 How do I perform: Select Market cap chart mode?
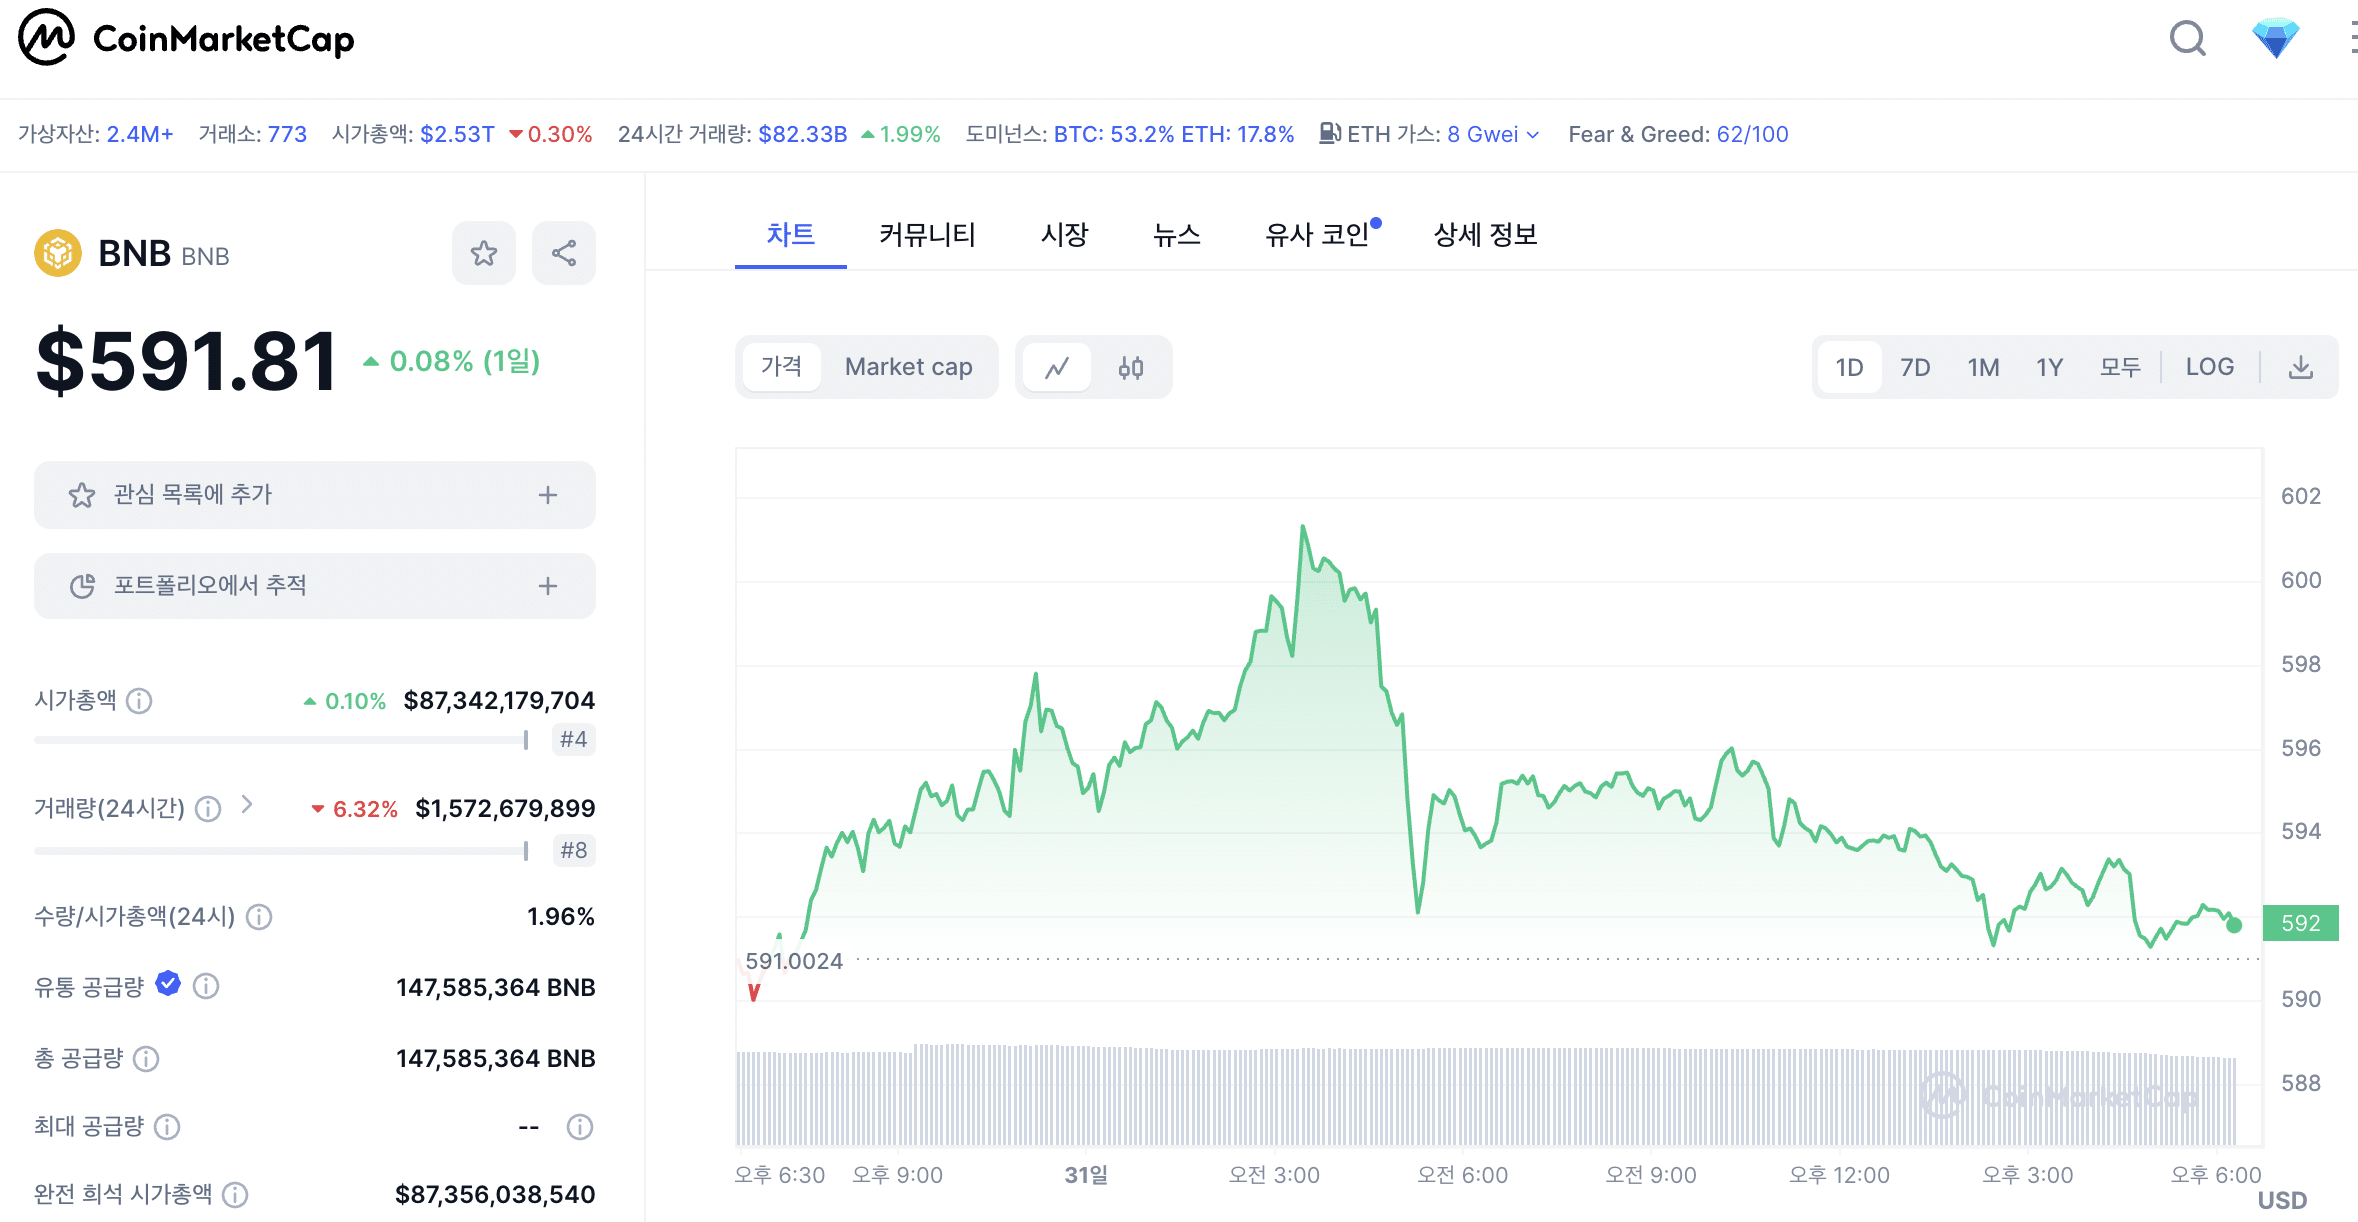coord(908,367)
